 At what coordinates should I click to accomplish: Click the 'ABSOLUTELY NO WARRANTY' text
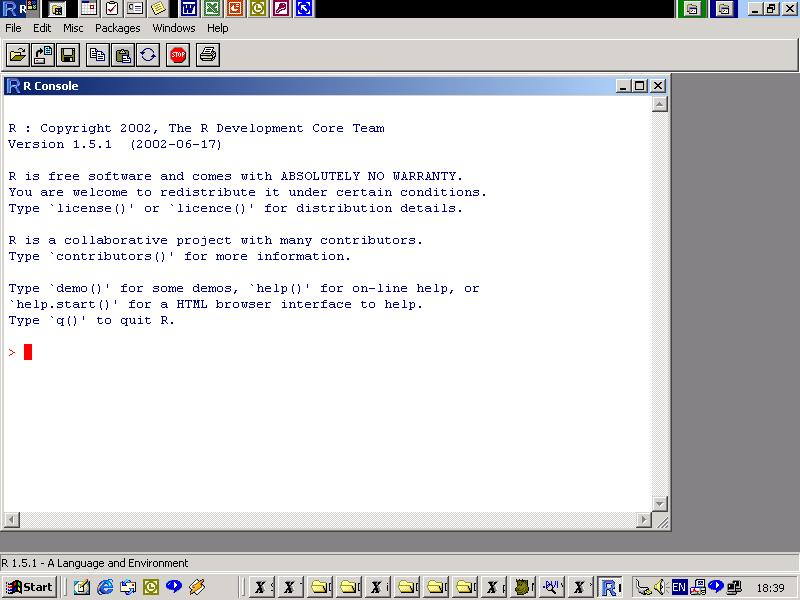[368, 176]
